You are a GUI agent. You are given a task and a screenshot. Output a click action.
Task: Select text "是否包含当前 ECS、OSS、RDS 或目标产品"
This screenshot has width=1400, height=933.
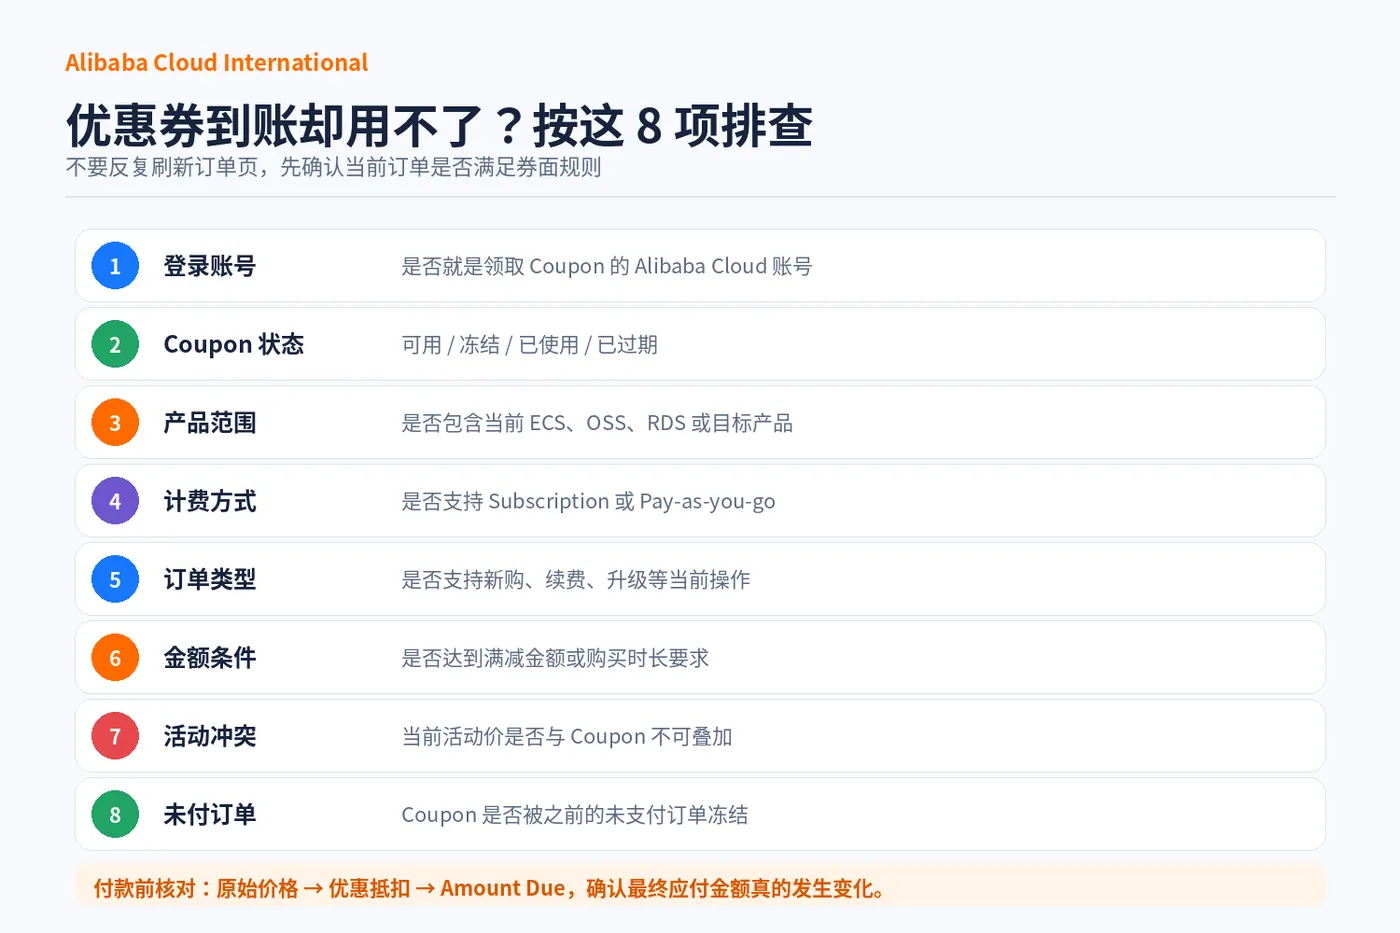tap(597, 423)
